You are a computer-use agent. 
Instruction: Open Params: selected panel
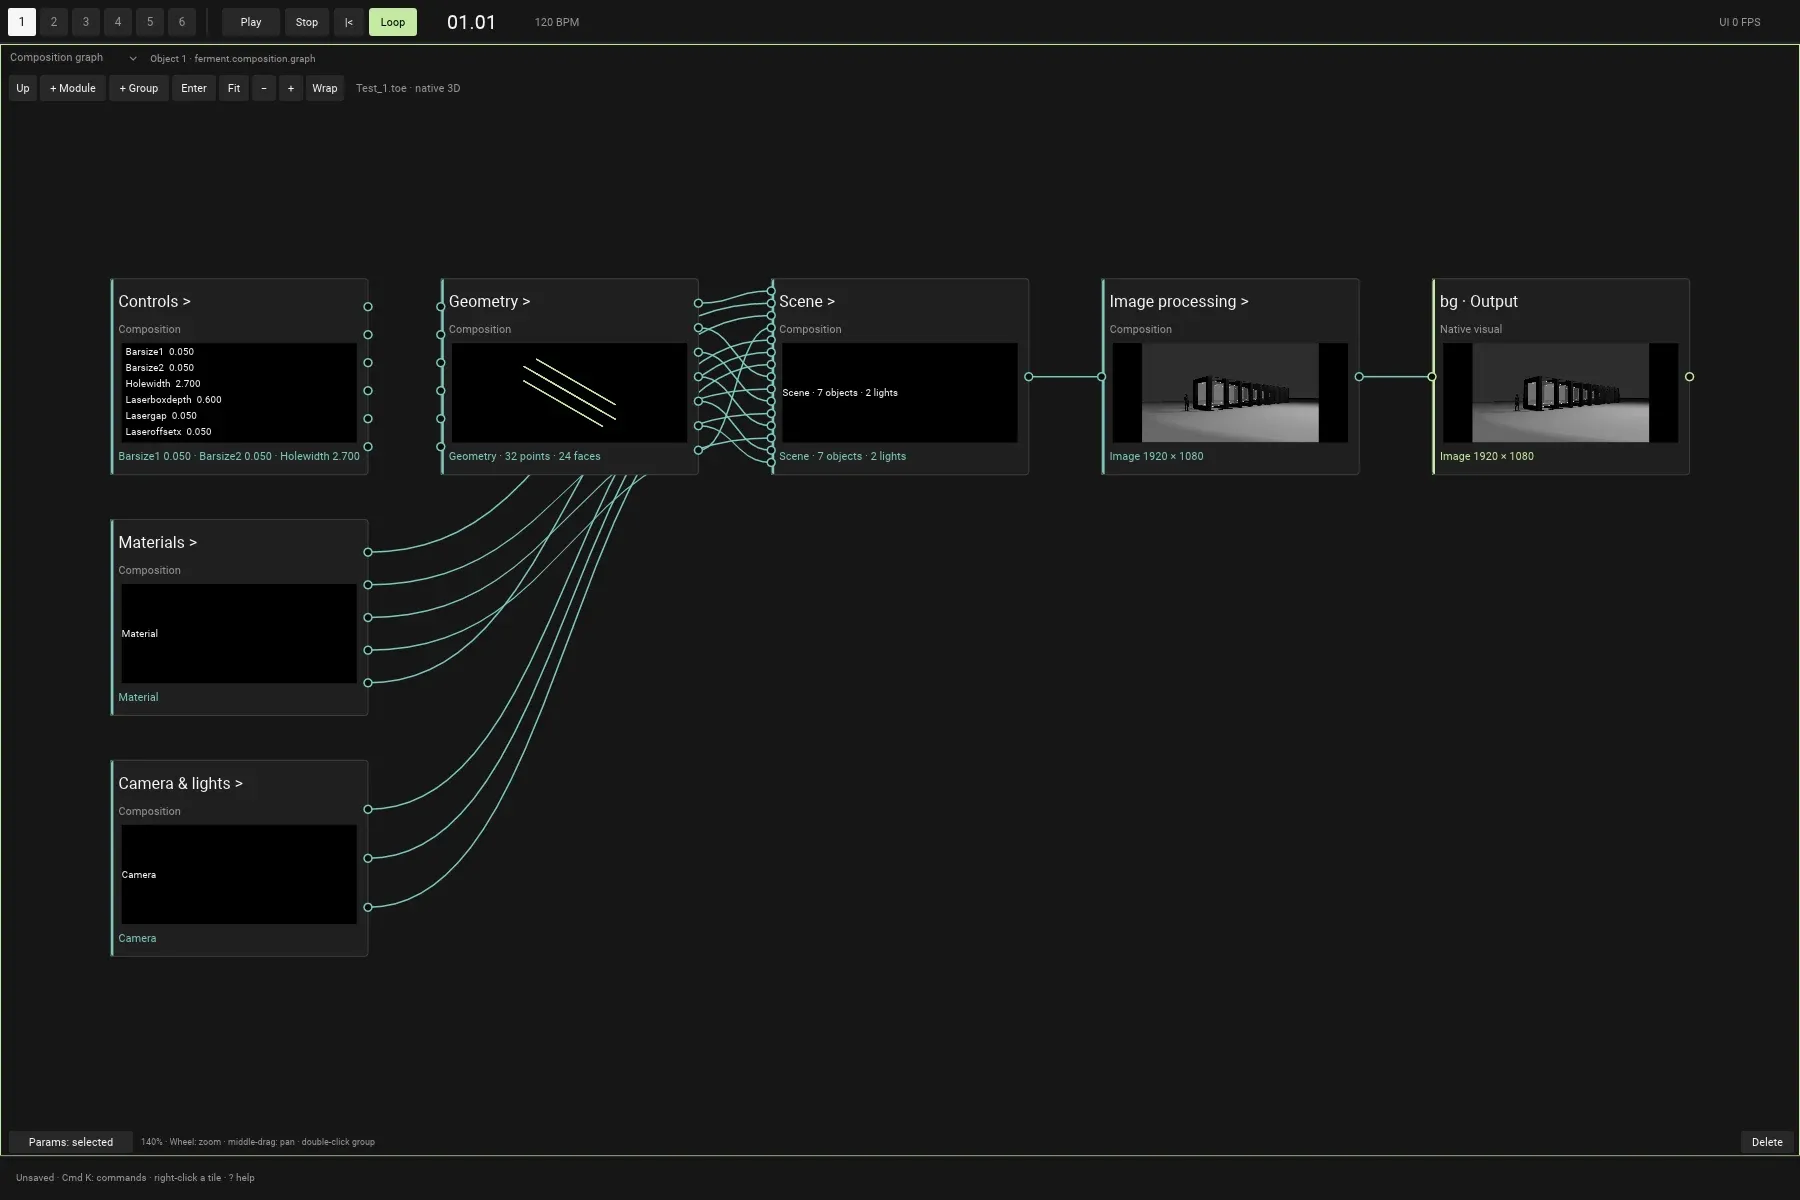point(71,1142)
